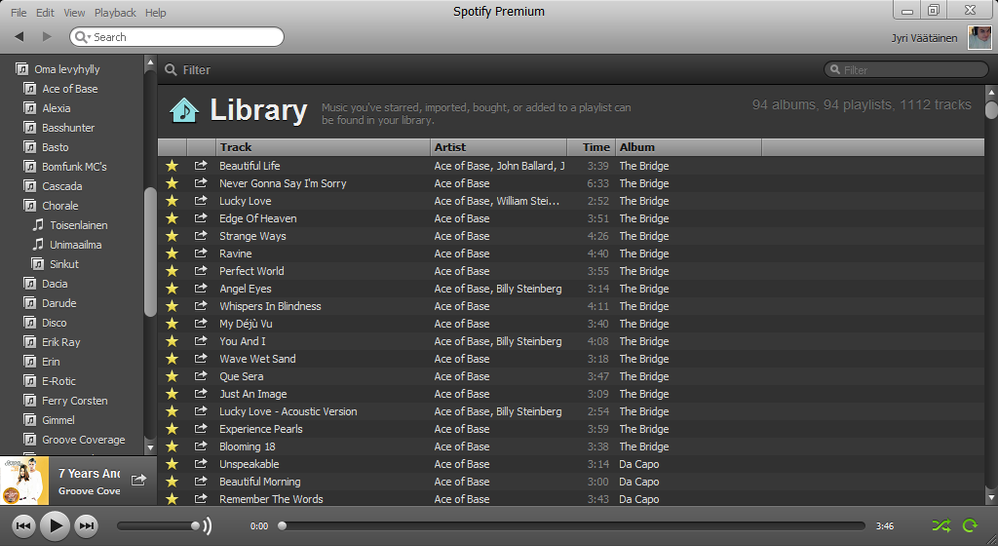The width and height of the screenshot is (998, 546).
Task: Unstar the Blooming 18 track
Action: click(172, 447)
